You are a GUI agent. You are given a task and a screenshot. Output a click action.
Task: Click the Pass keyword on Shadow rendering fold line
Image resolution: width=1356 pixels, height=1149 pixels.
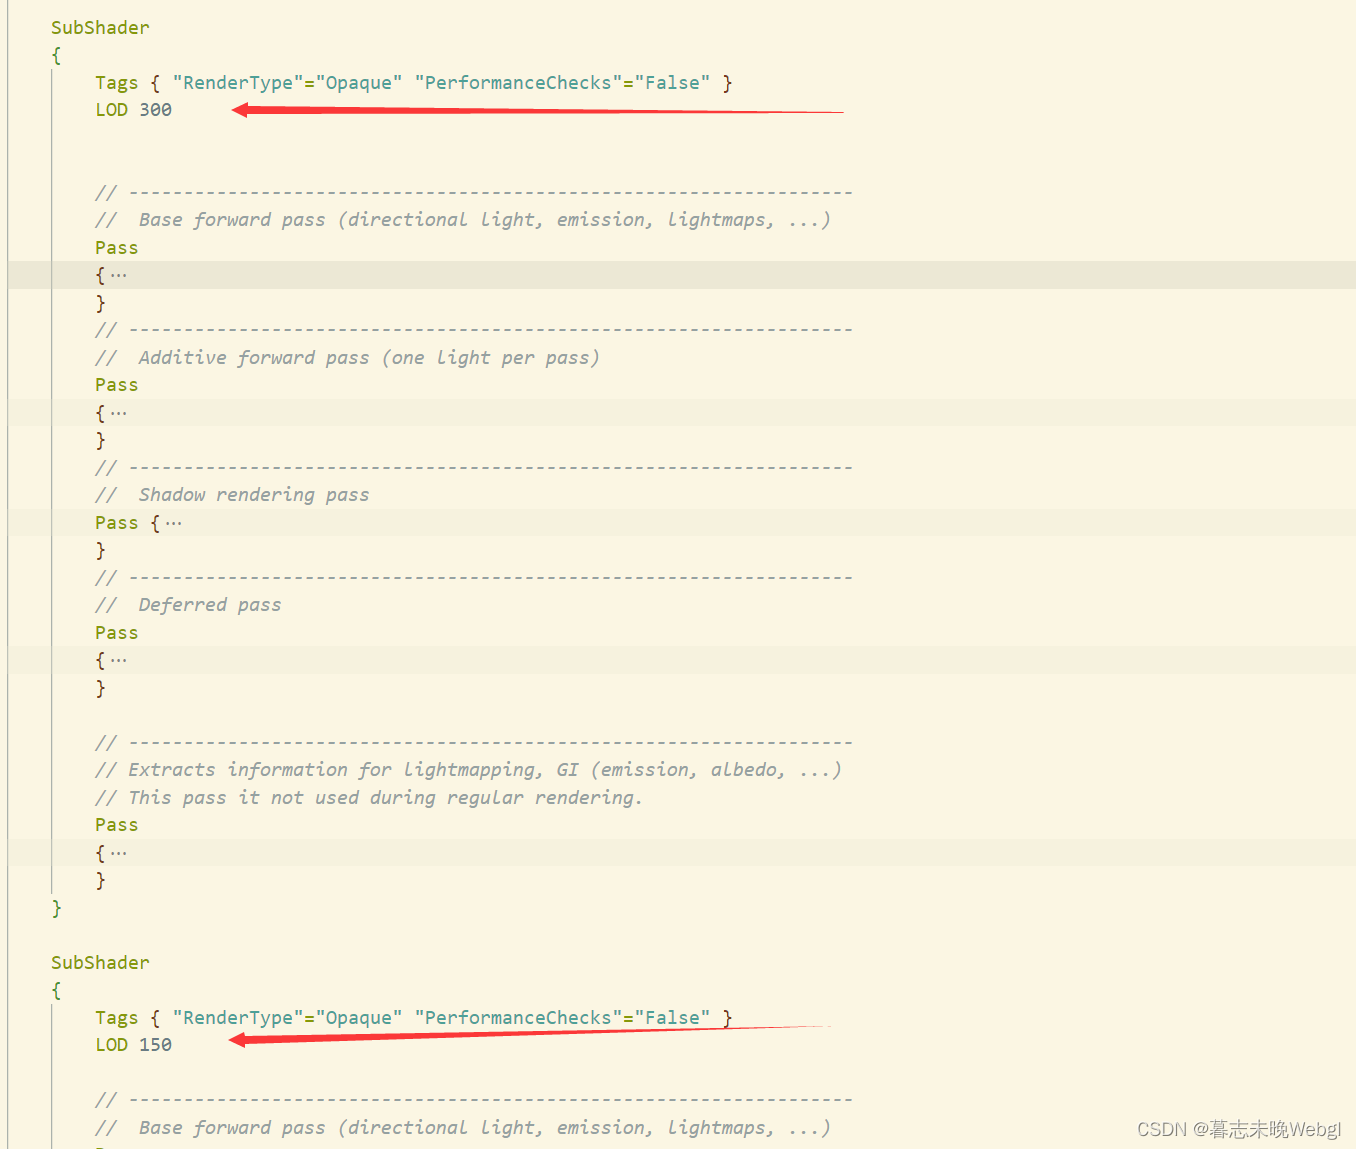click(x=117, y=523)
